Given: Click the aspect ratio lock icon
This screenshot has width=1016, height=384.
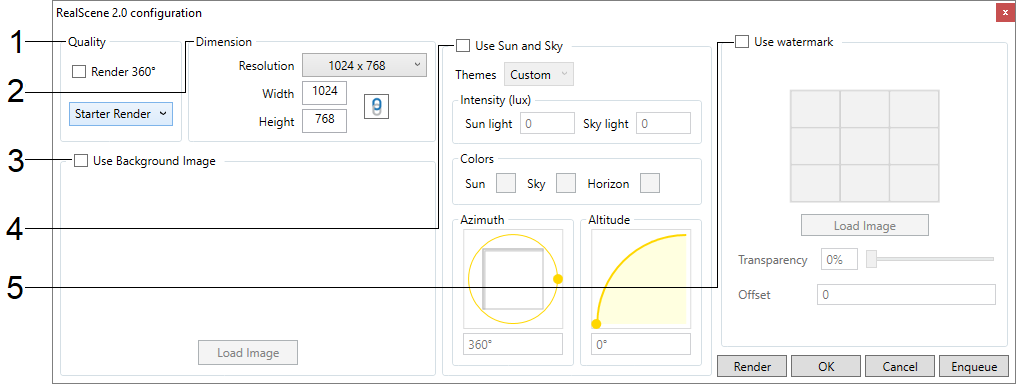Looking at the screenshot, I should click(x=376, y=107).
